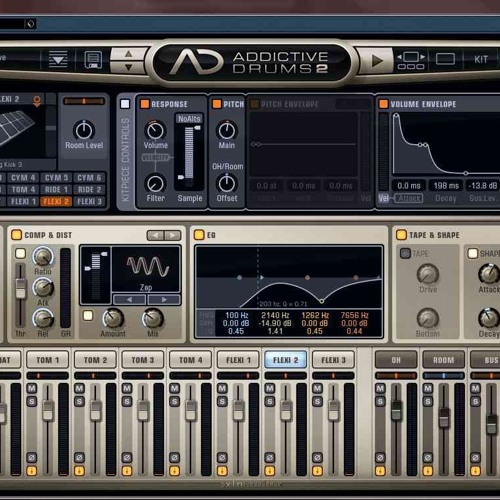Select the FLEXI 3 kit piece slot
The width and height of the screenshot is (500, 500).
pyautogui.click(x=89, y=202)
